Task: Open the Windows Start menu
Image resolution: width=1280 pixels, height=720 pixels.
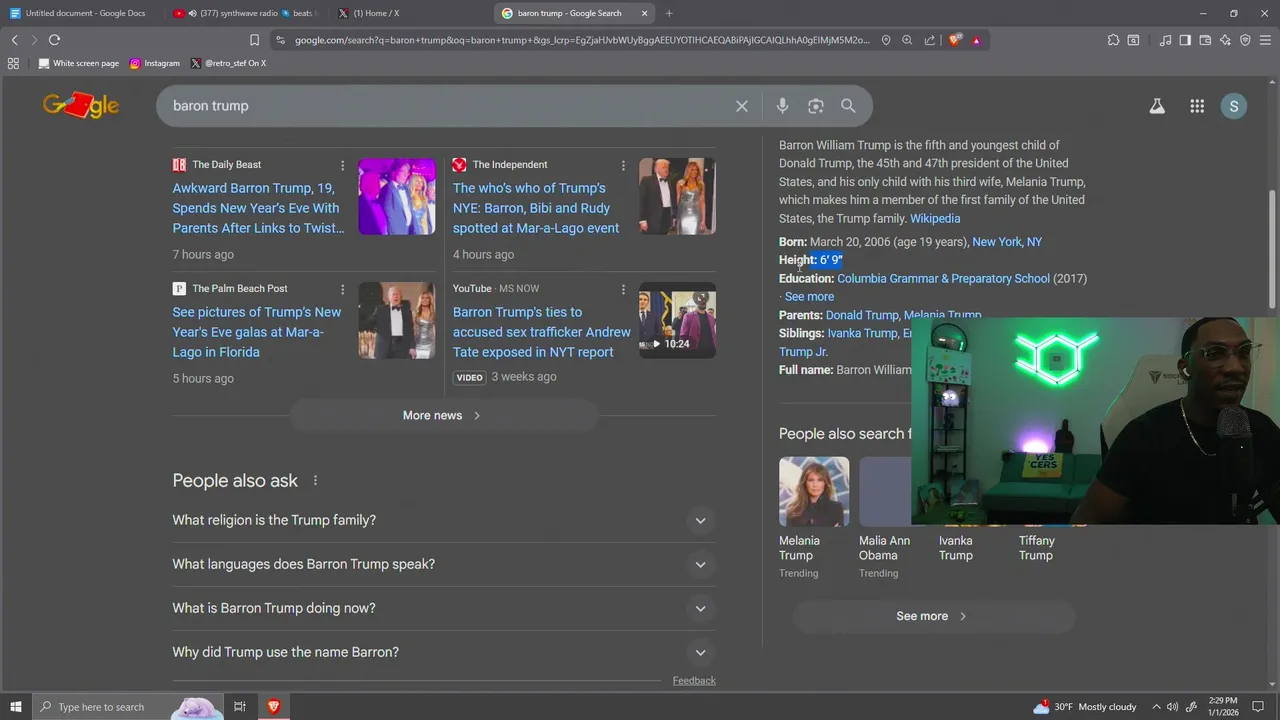Action: point(16,707)
